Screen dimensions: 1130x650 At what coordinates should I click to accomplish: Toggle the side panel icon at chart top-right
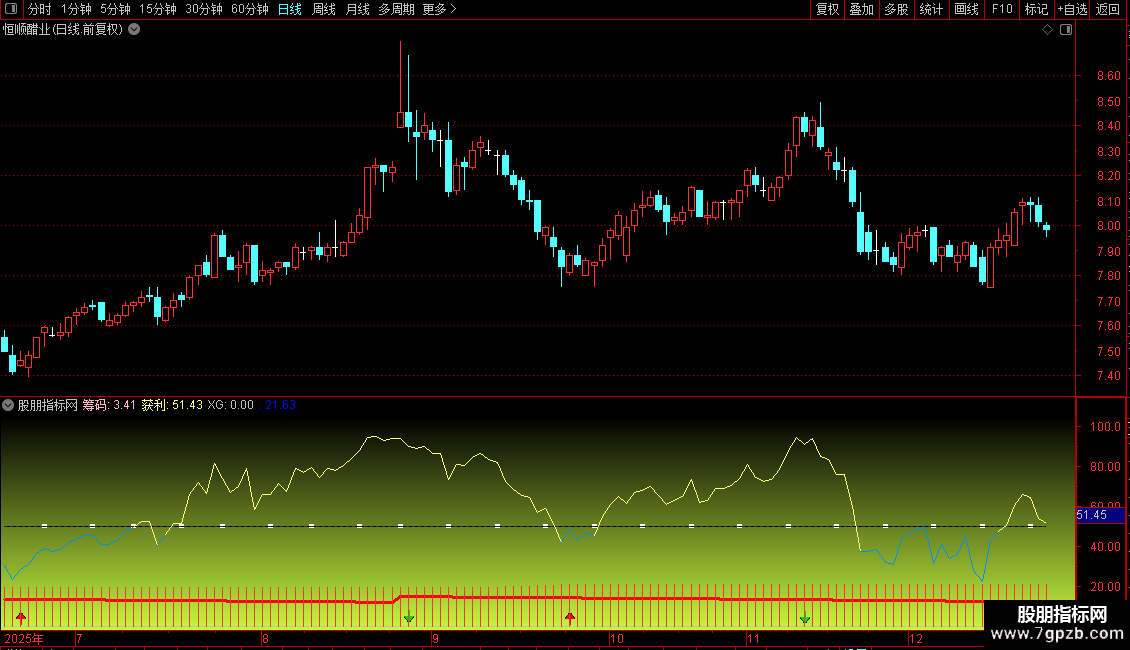pos(1066,30)
